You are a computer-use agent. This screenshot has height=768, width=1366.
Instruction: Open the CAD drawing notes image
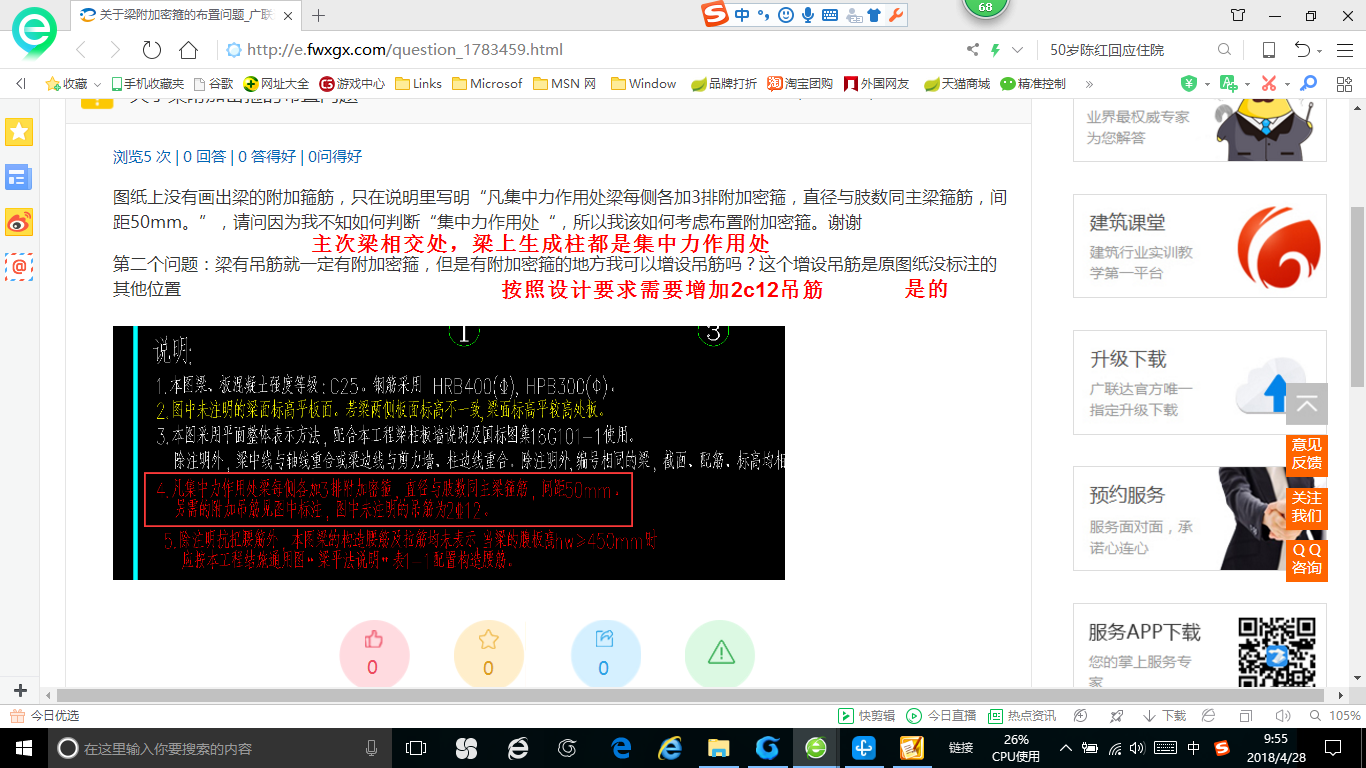(x=449, y=453)
